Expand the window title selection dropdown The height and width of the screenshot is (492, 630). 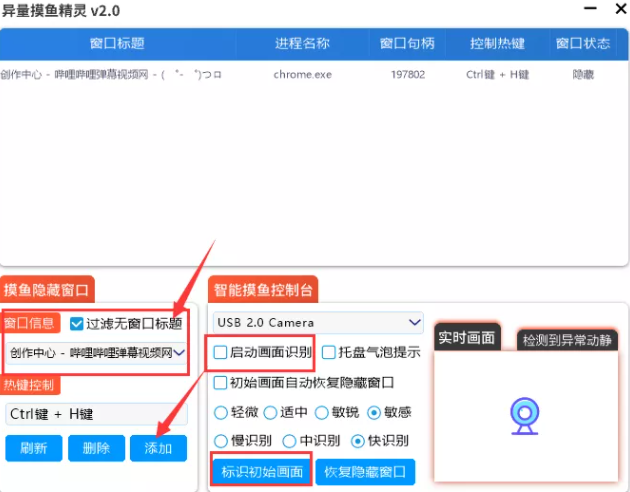pyautogui.click(x=96, y=352)
